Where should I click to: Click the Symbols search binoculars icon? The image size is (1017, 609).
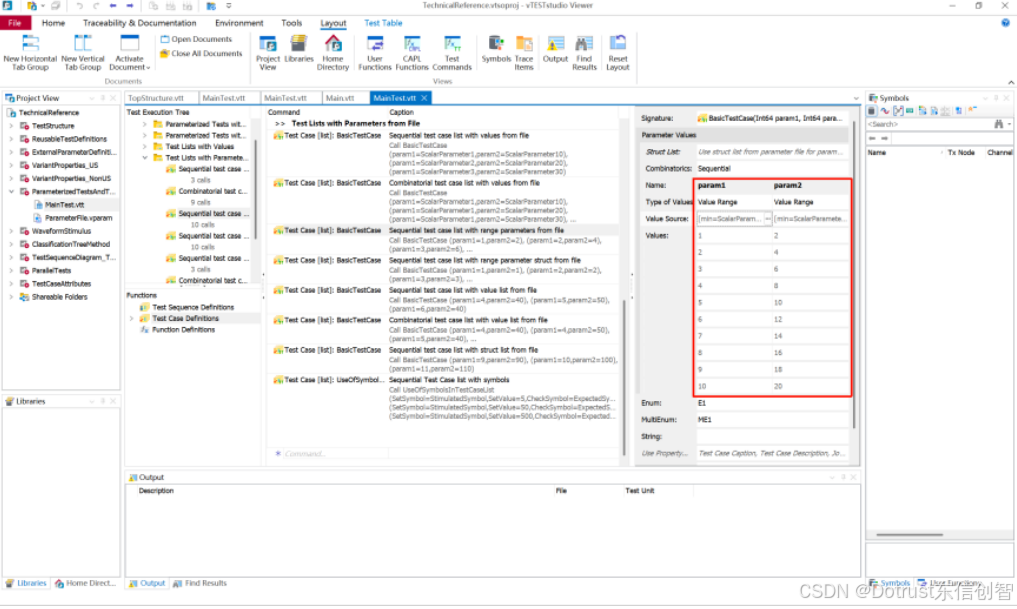[999, 124]
